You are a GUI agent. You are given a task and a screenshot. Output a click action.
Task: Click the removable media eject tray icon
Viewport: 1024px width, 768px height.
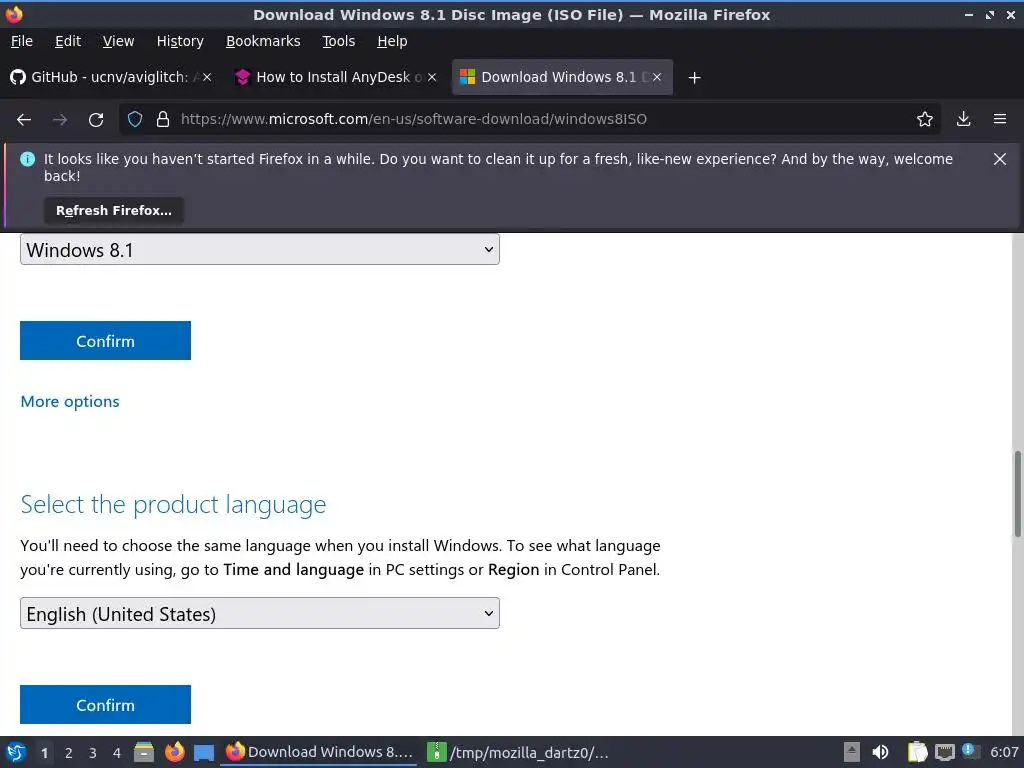[x=852, y=752]
